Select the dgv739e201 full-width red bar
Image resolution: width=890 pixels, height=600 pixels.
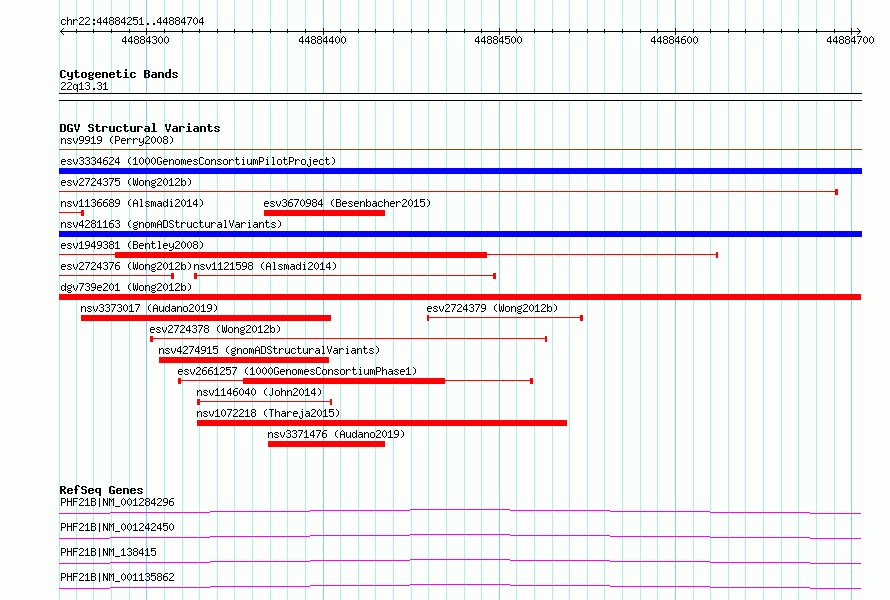(460, 297)
